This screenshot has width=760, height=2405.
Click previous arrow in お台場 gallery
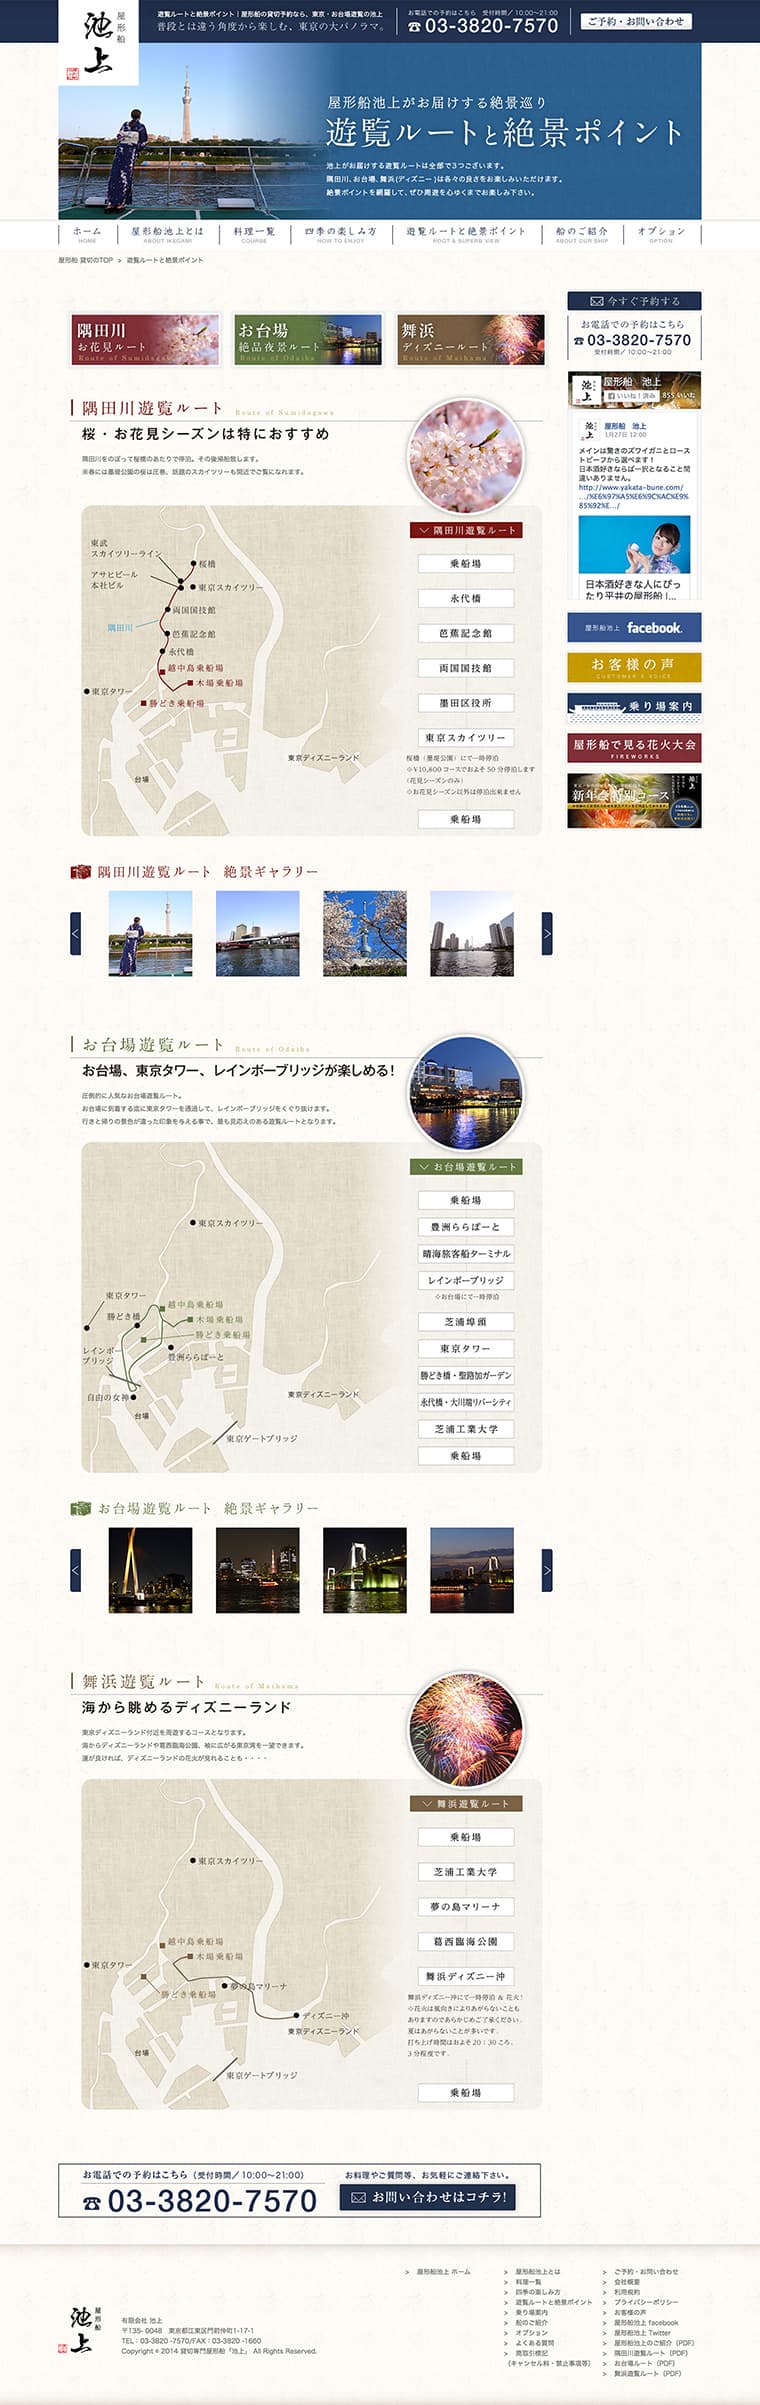pyautogui.click(x=75, y=1569)
